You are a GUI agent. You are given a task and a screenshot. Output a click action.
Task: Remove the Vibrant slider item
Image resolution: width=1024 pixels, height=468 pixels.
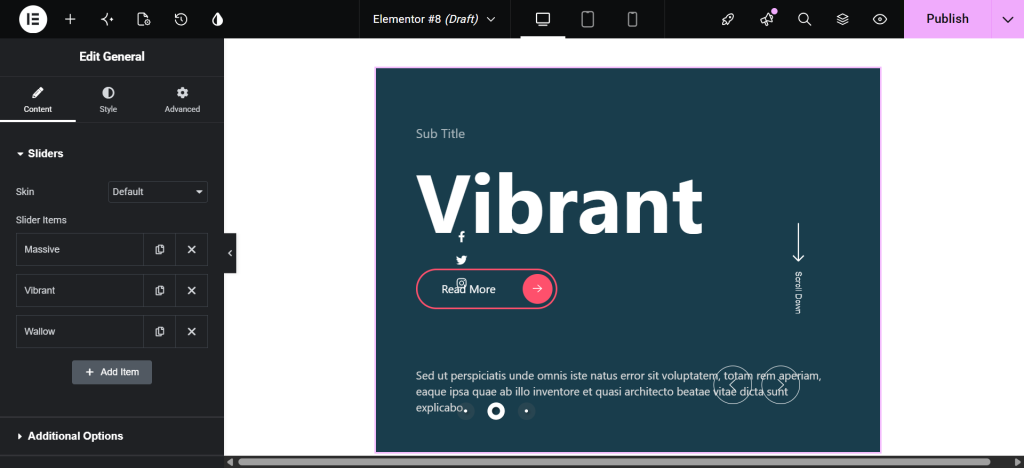point(191,290)
